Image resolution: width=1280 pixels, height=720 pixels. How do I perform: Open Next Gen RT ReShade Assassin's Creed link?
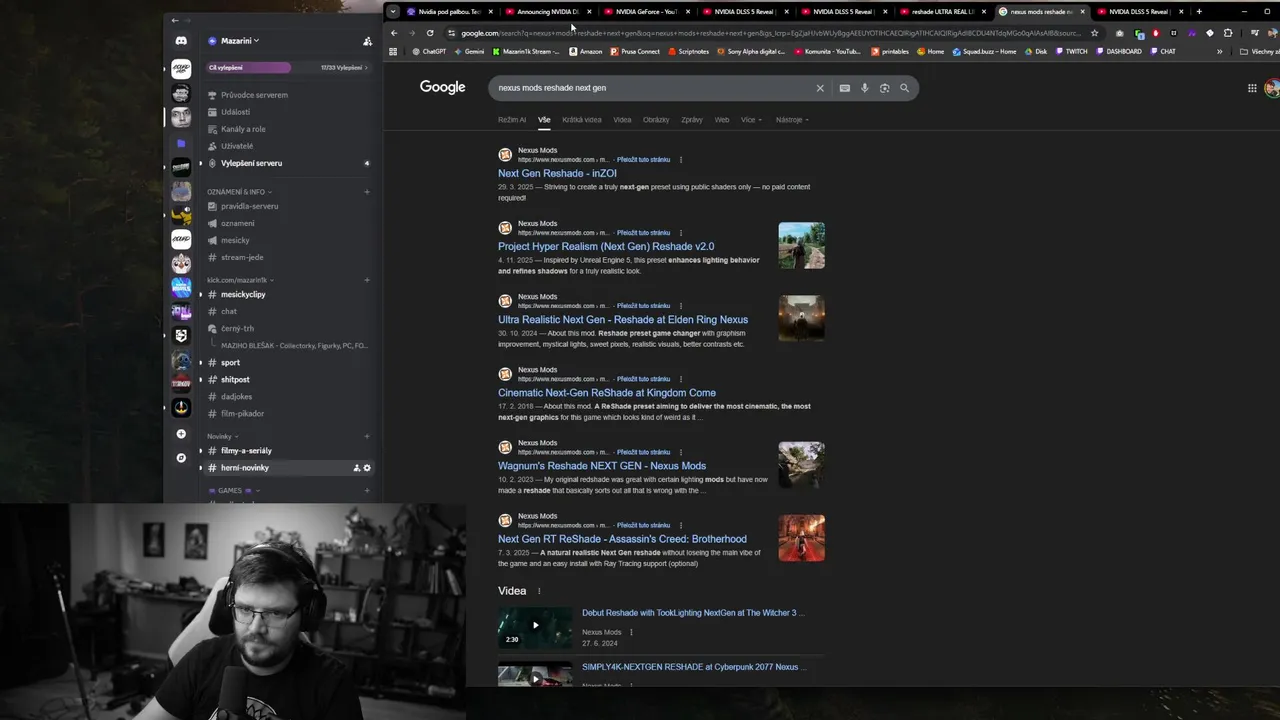(622, 539)
